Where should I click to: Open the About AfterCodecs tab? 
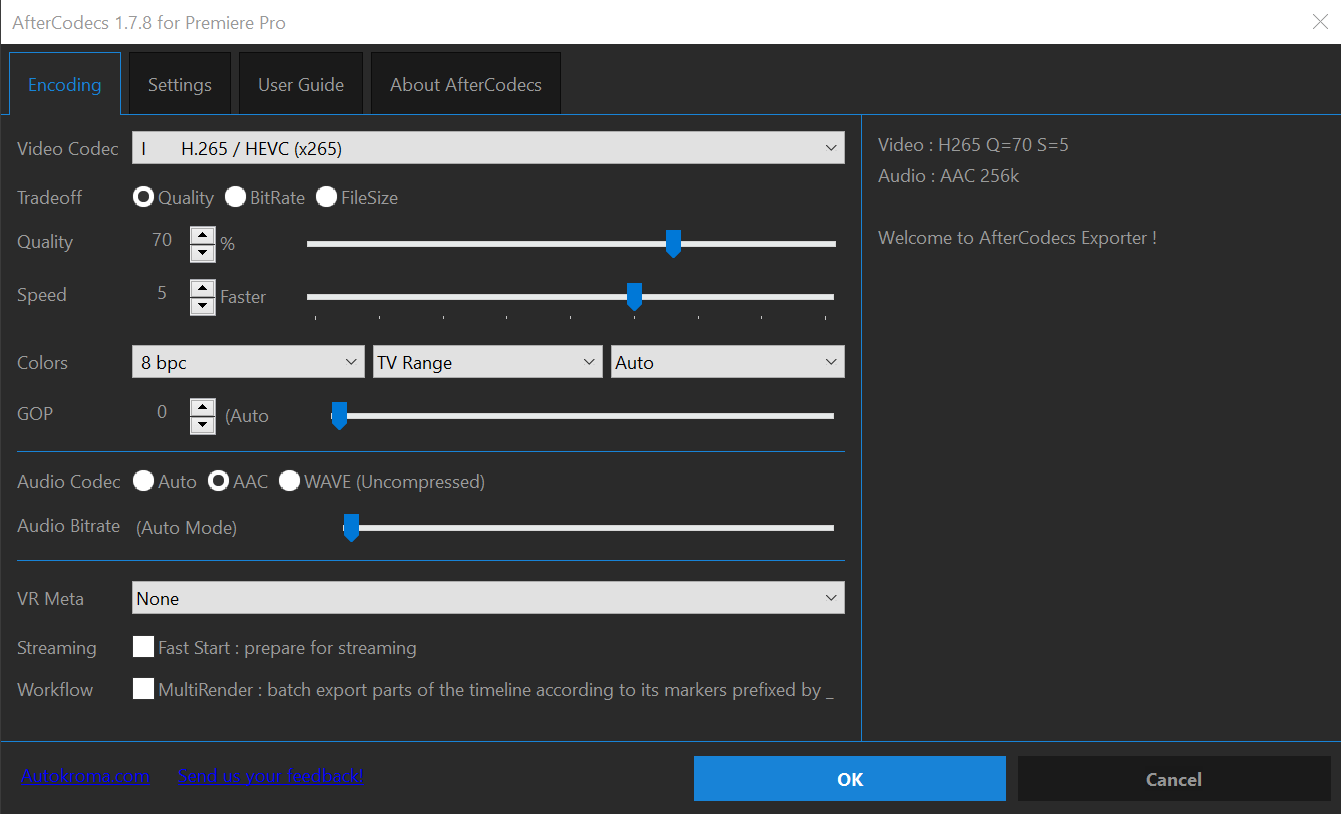pos(465,84)
